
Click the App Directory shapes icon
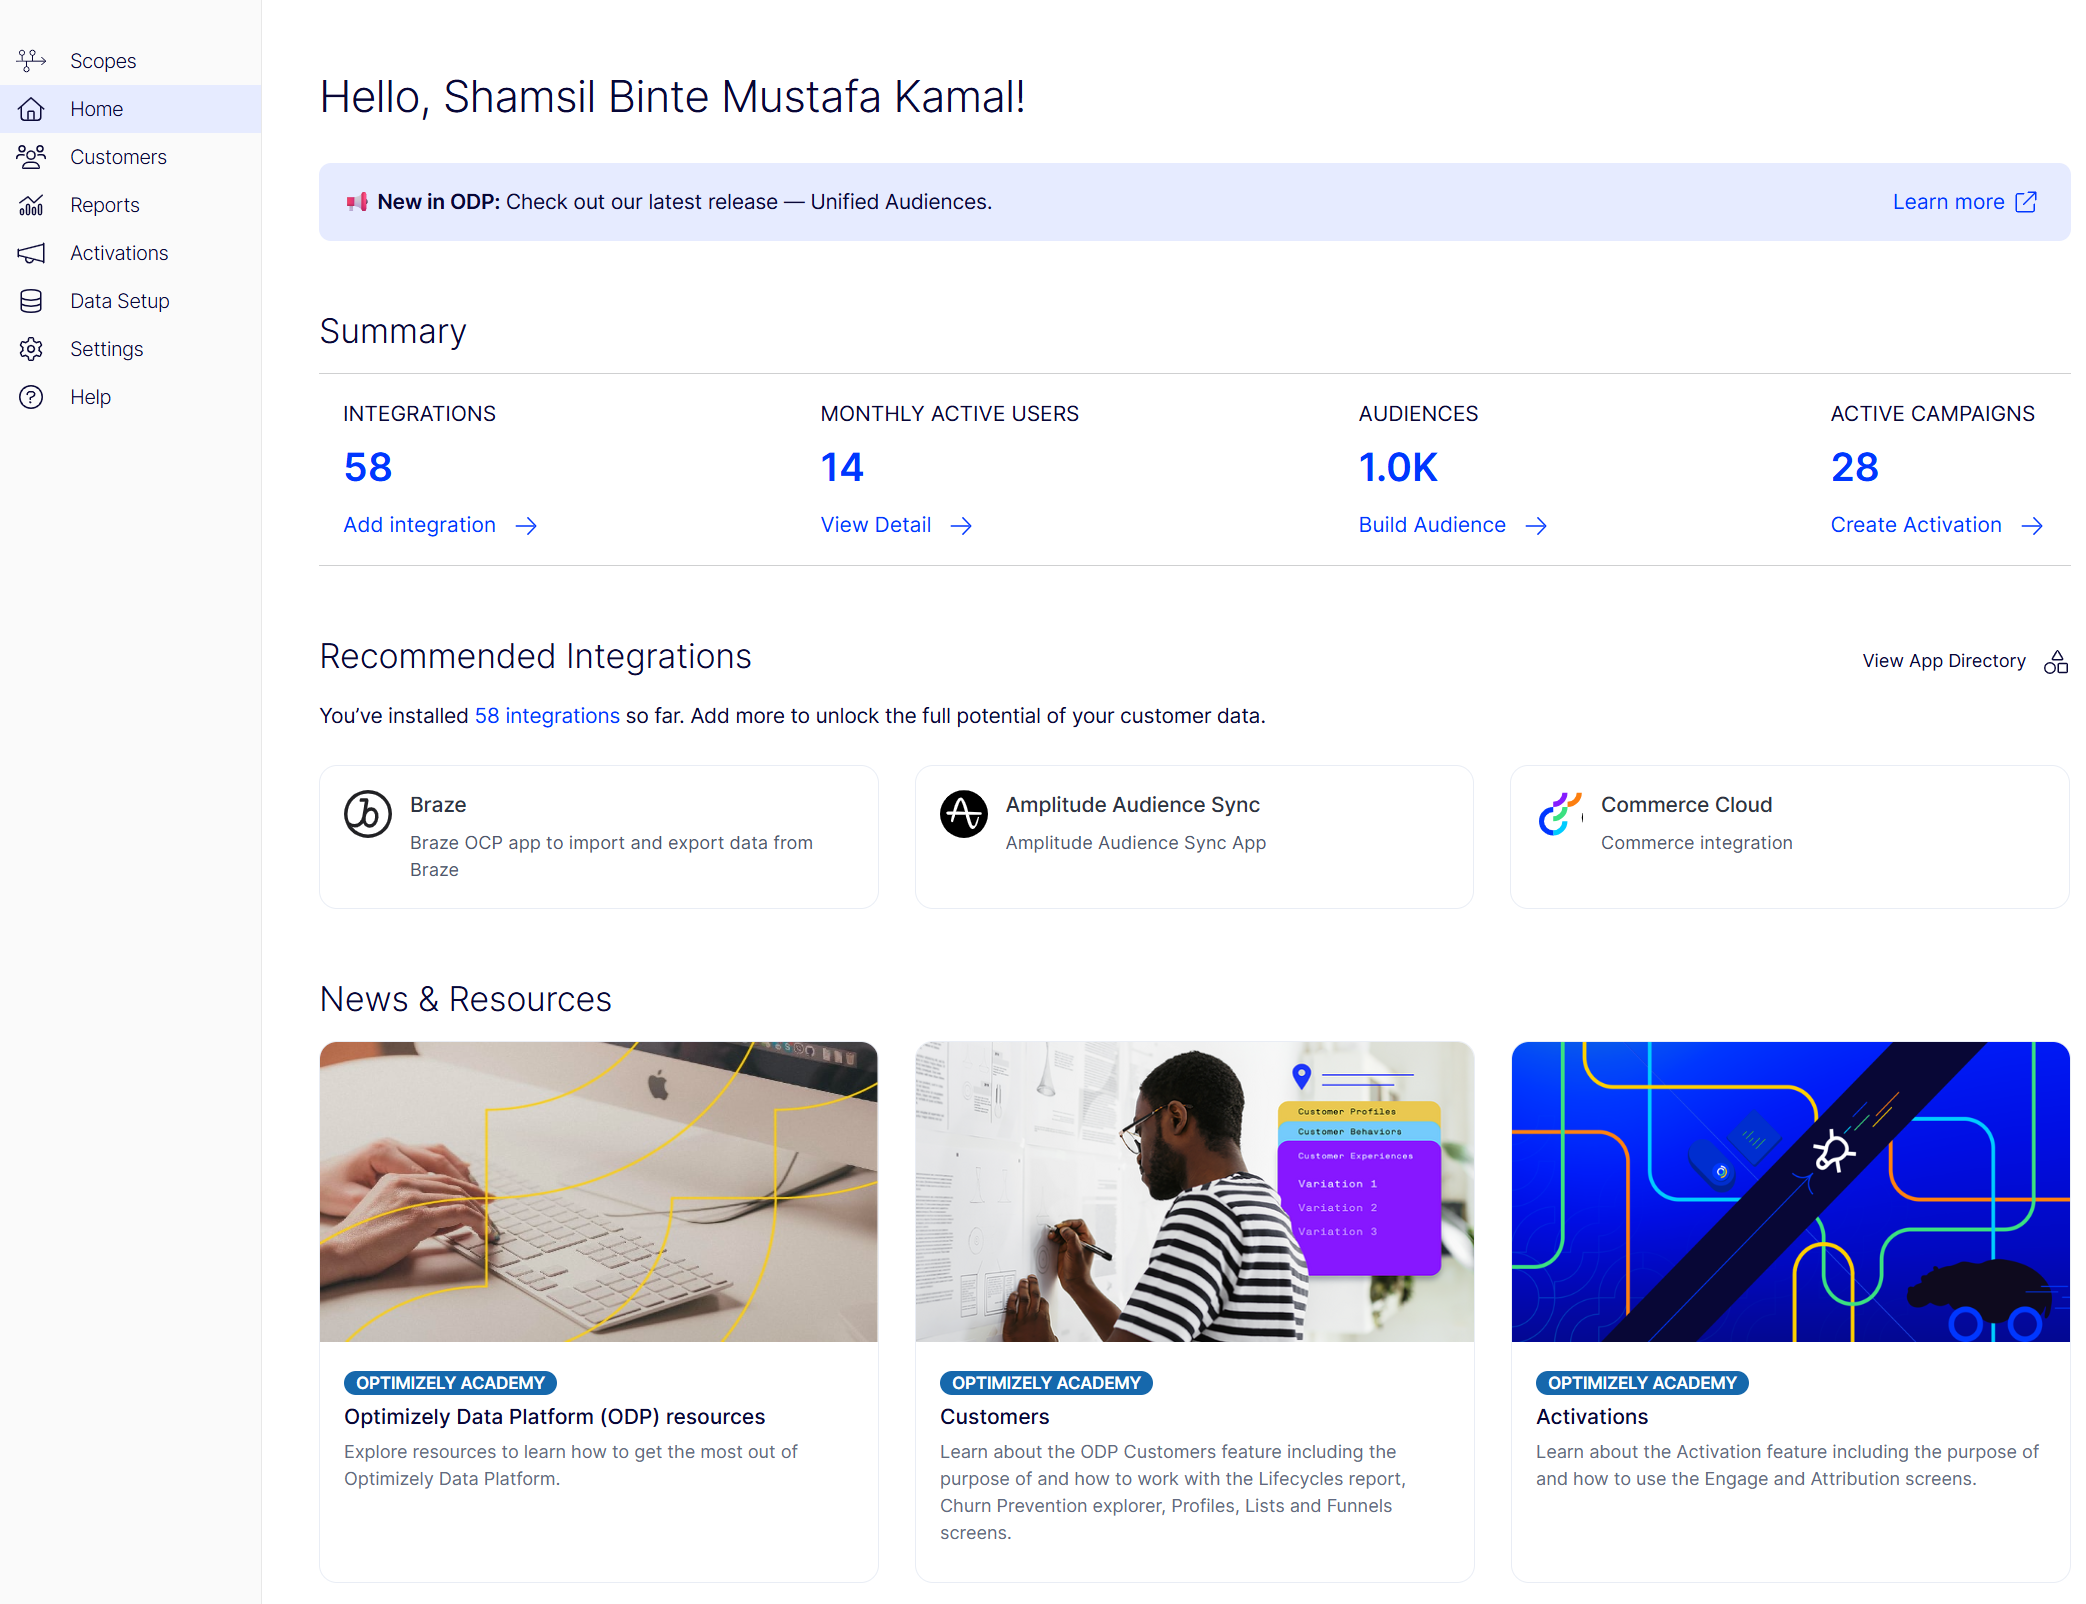[2056, 662]
